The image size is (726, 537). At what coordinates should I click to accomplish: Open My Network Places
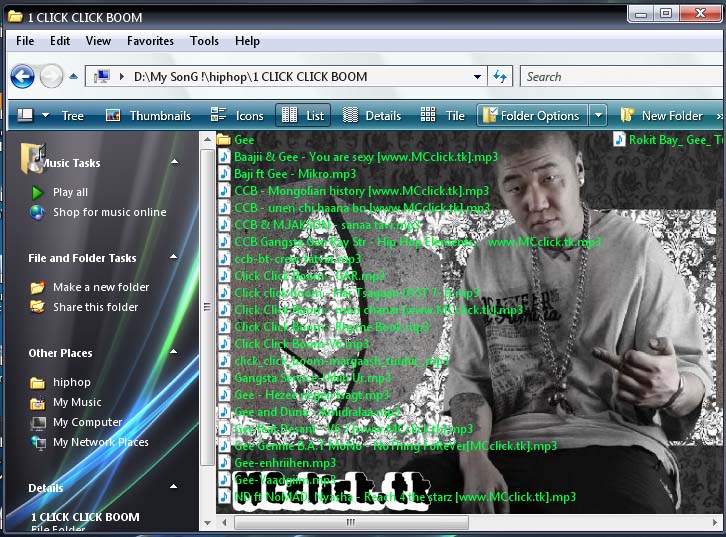[x=100, y=442]
